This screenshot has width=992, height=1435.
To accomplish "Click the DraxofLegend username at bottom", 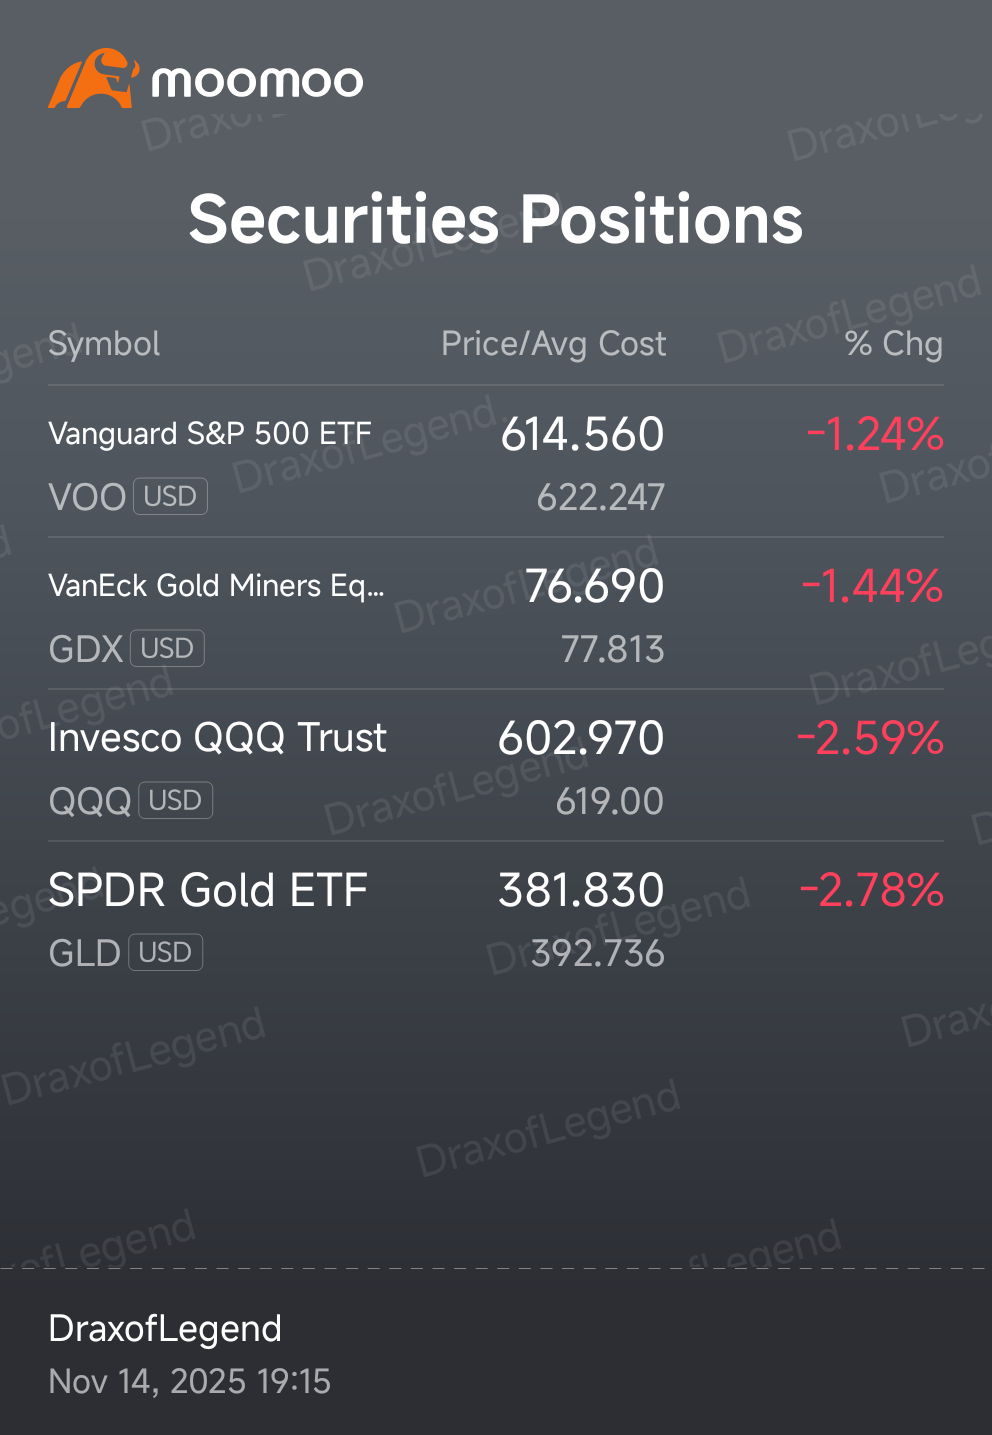I will coord(165,1328).
